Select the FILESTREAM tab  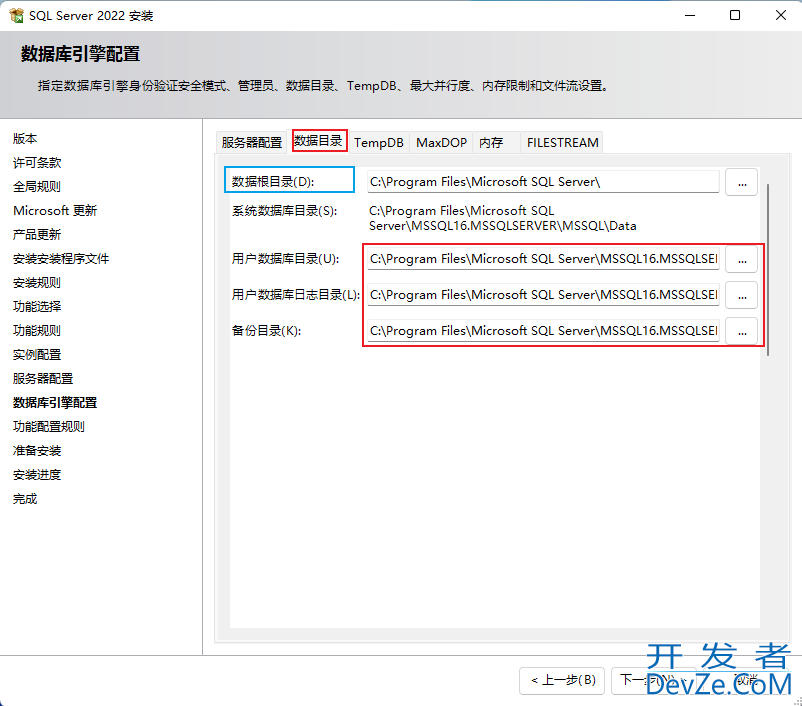click(562, 142)
